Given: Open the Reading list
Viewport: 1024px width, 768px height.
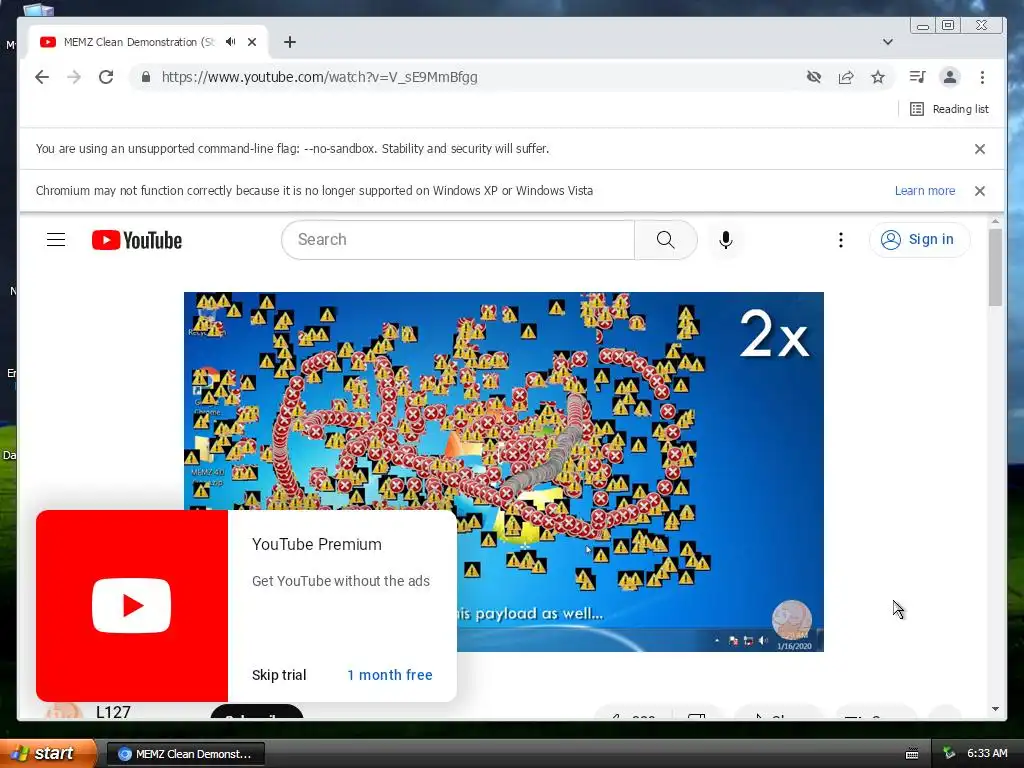Looking at the screenshot, I should point(950,109).
